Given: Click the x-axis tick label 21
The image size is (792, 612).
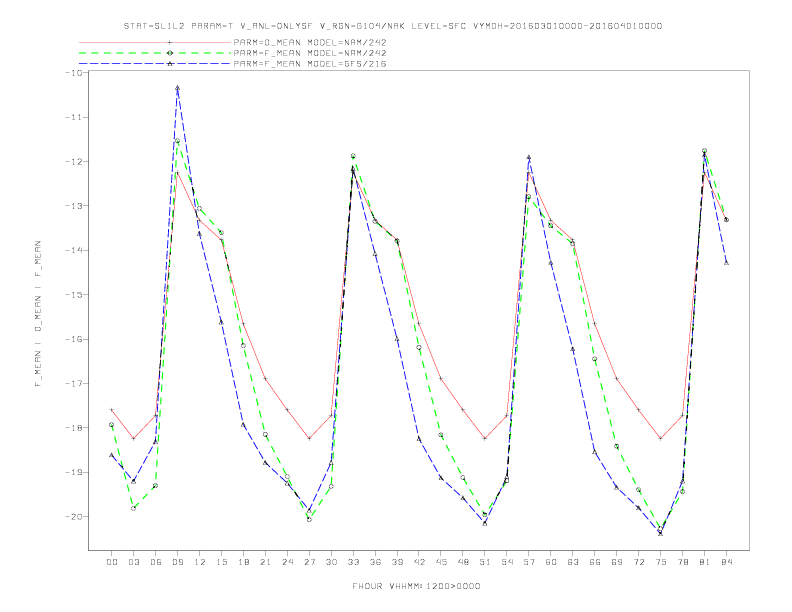Looking at the screenshot, I should coord(265,562).
